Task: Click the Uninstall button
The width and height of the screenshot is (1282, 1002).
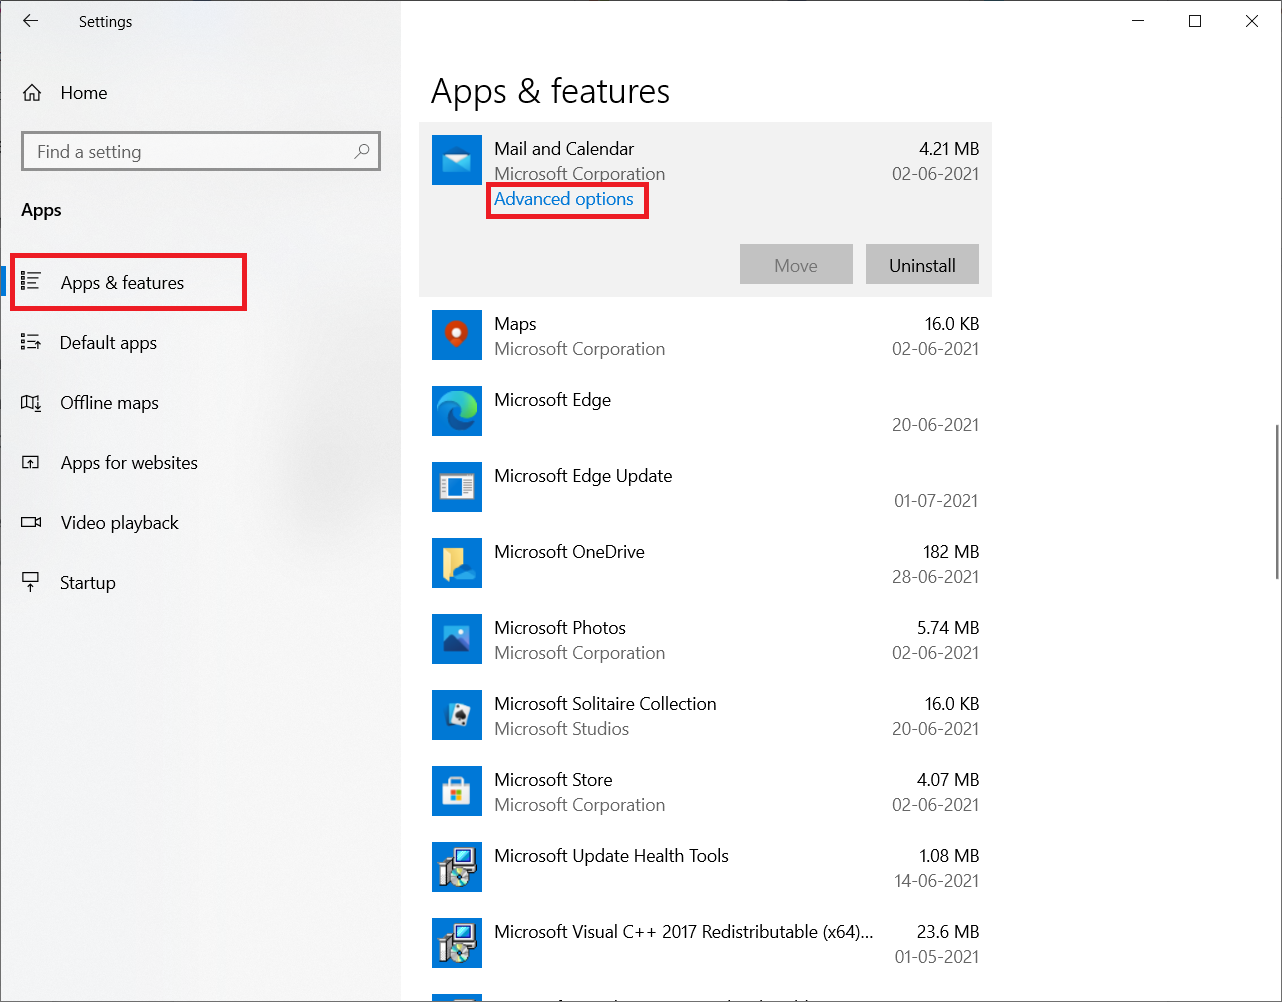Action: pos(922,264)
